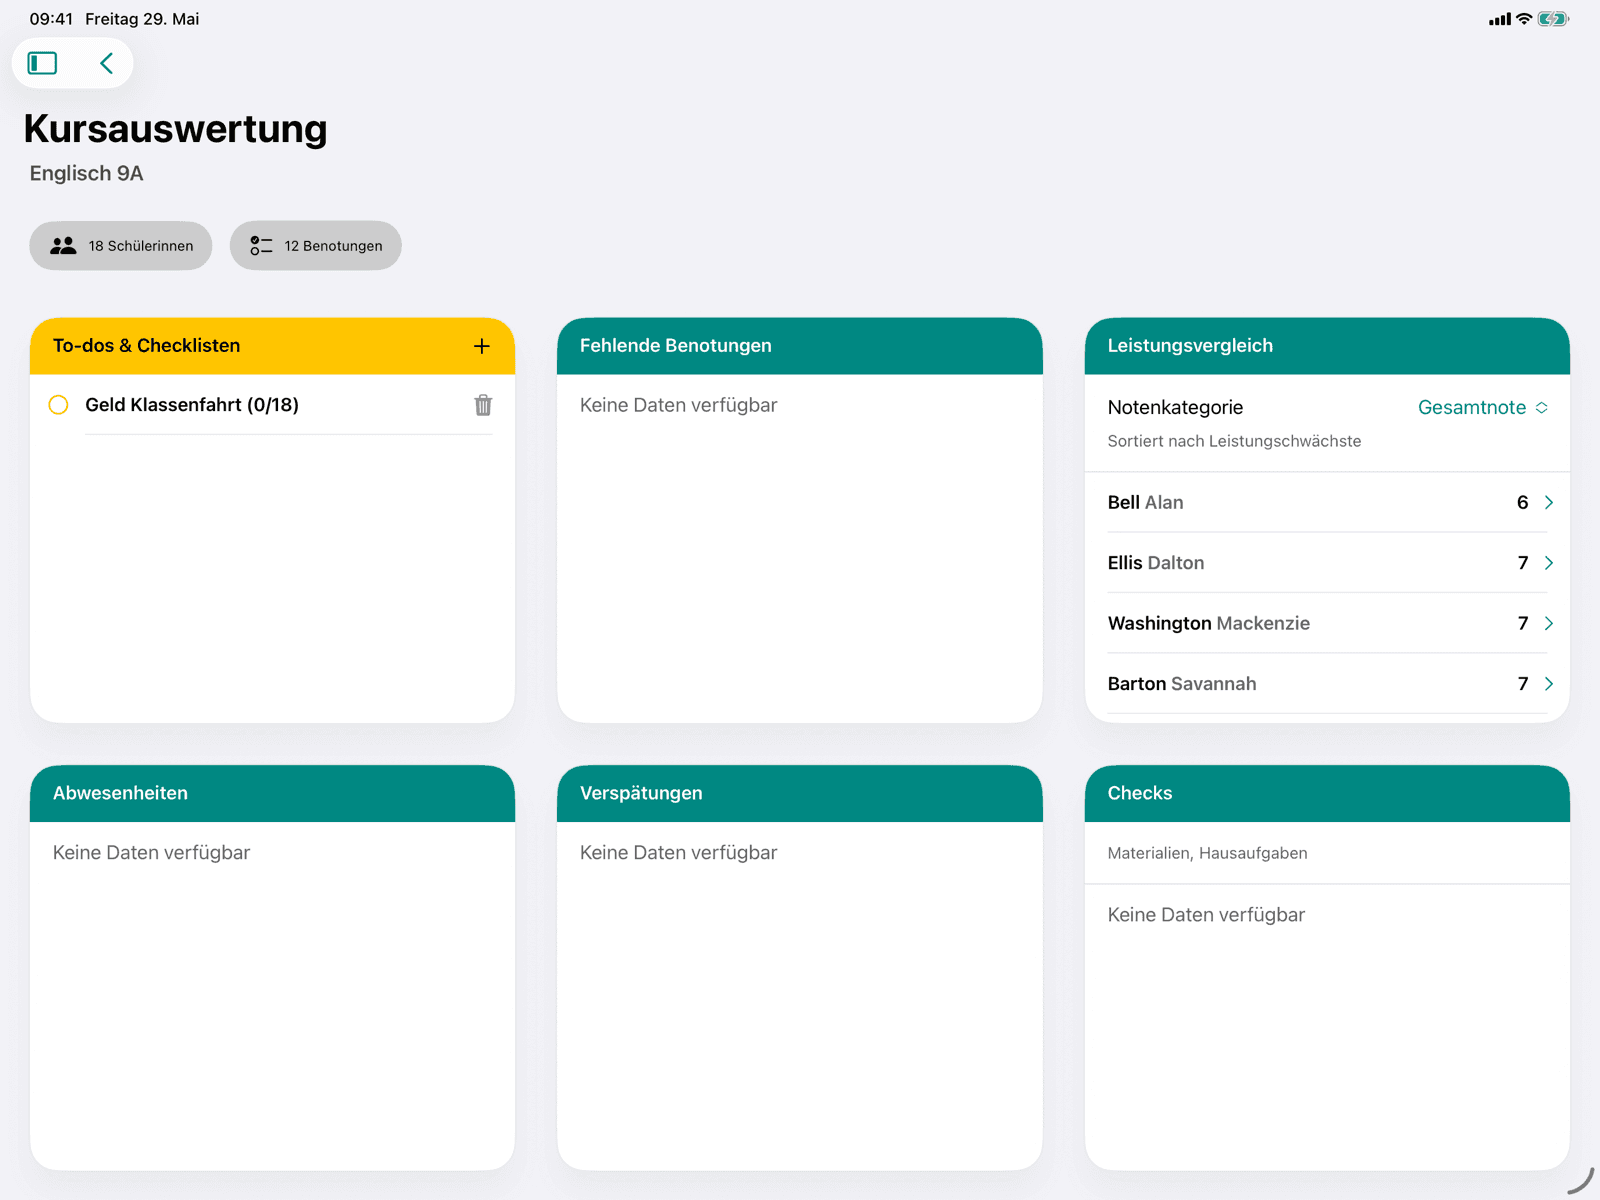Image resolution: width=1600 pixels, height=1200 pixels.
Task: Open Geld Klassenfahrt (0/18) to-do
Action: [x=192, y=405]
